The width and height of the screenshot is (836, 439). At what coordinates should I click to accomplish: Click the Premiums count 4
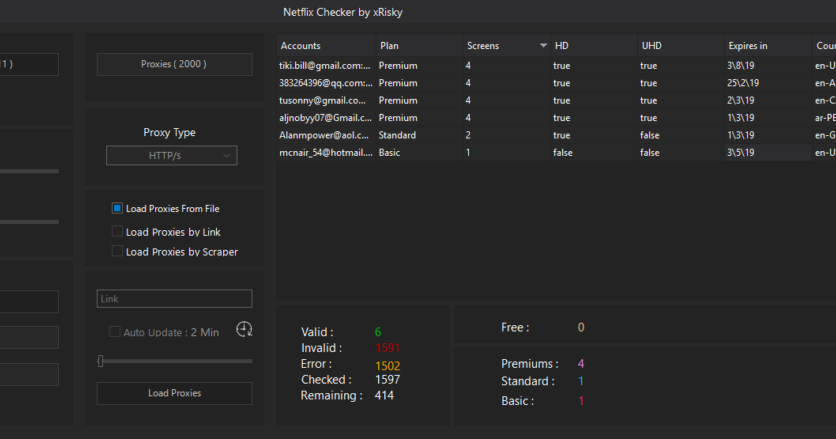pos(581,364)
